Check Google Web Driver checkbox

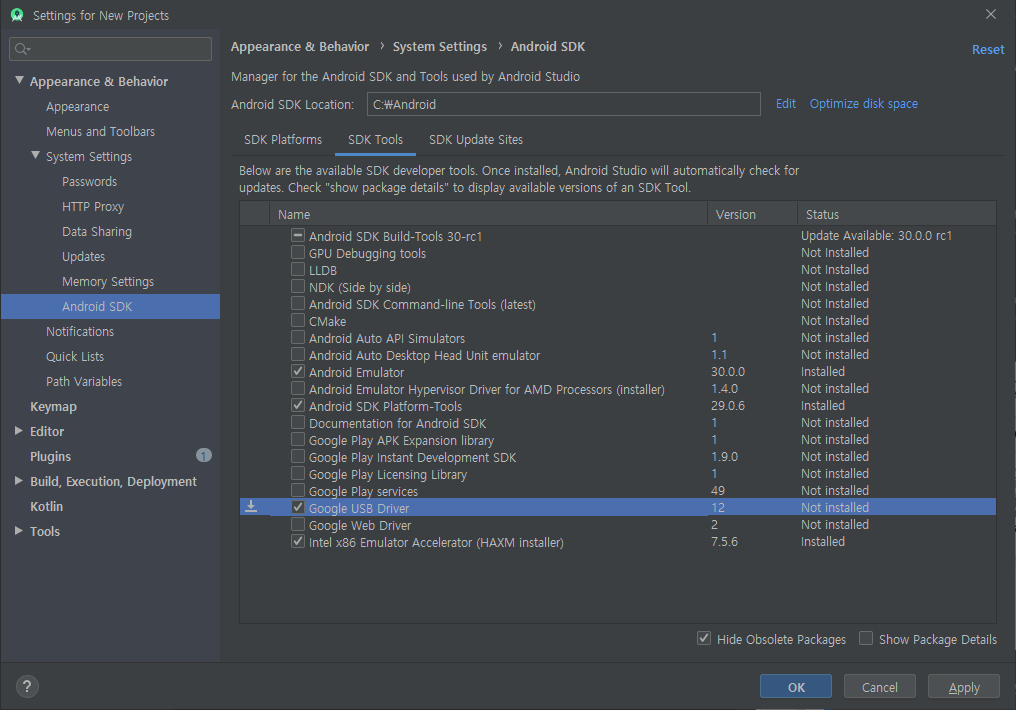pyautogui.click(x=297, y=524)
